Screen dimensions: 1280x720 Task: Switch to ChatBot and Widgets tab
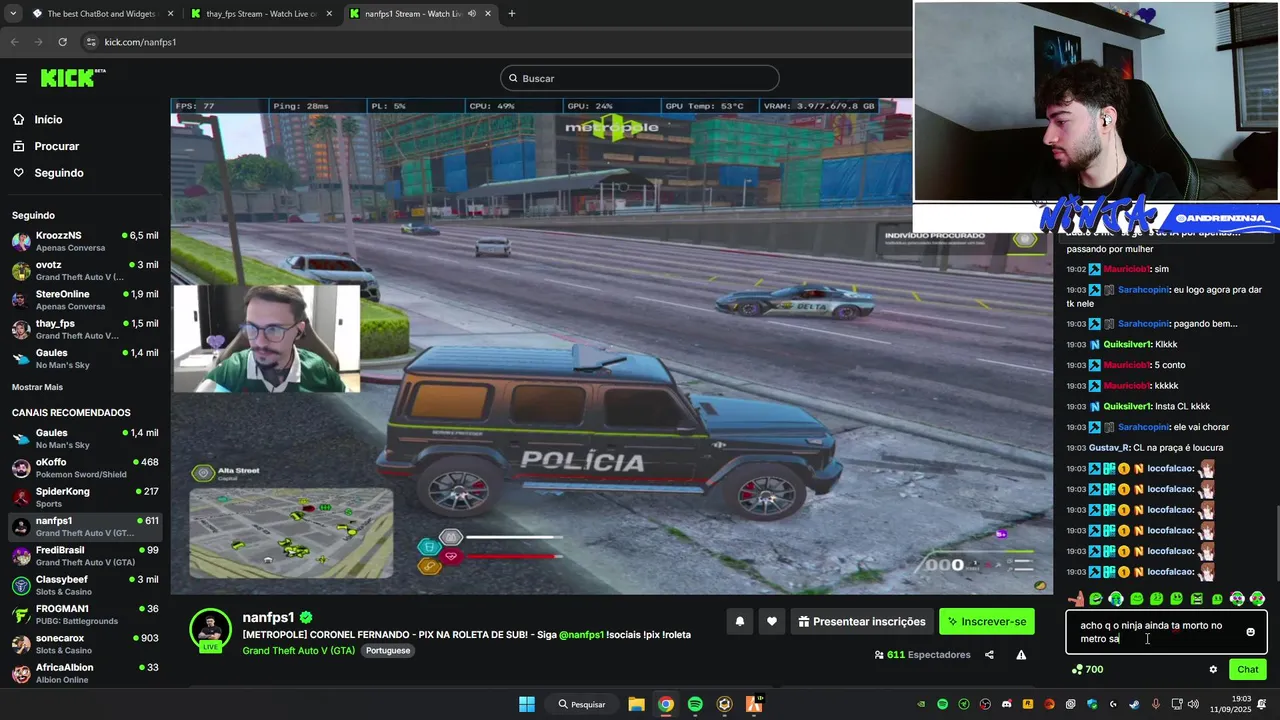101,14
